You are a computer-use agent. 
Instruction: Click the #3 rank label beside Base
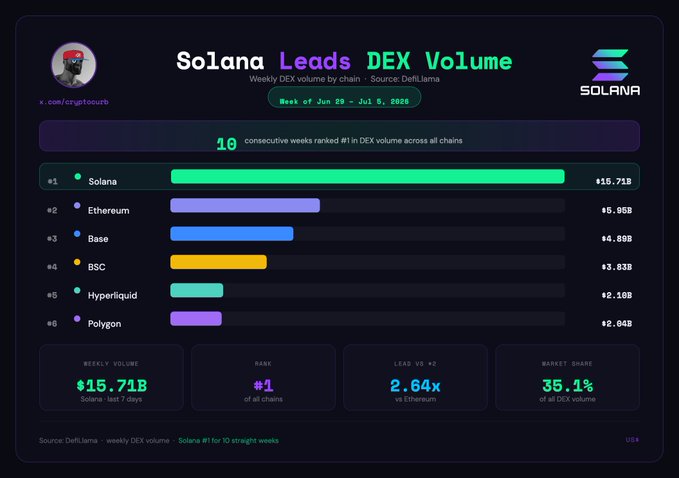(x=52, y=239)
